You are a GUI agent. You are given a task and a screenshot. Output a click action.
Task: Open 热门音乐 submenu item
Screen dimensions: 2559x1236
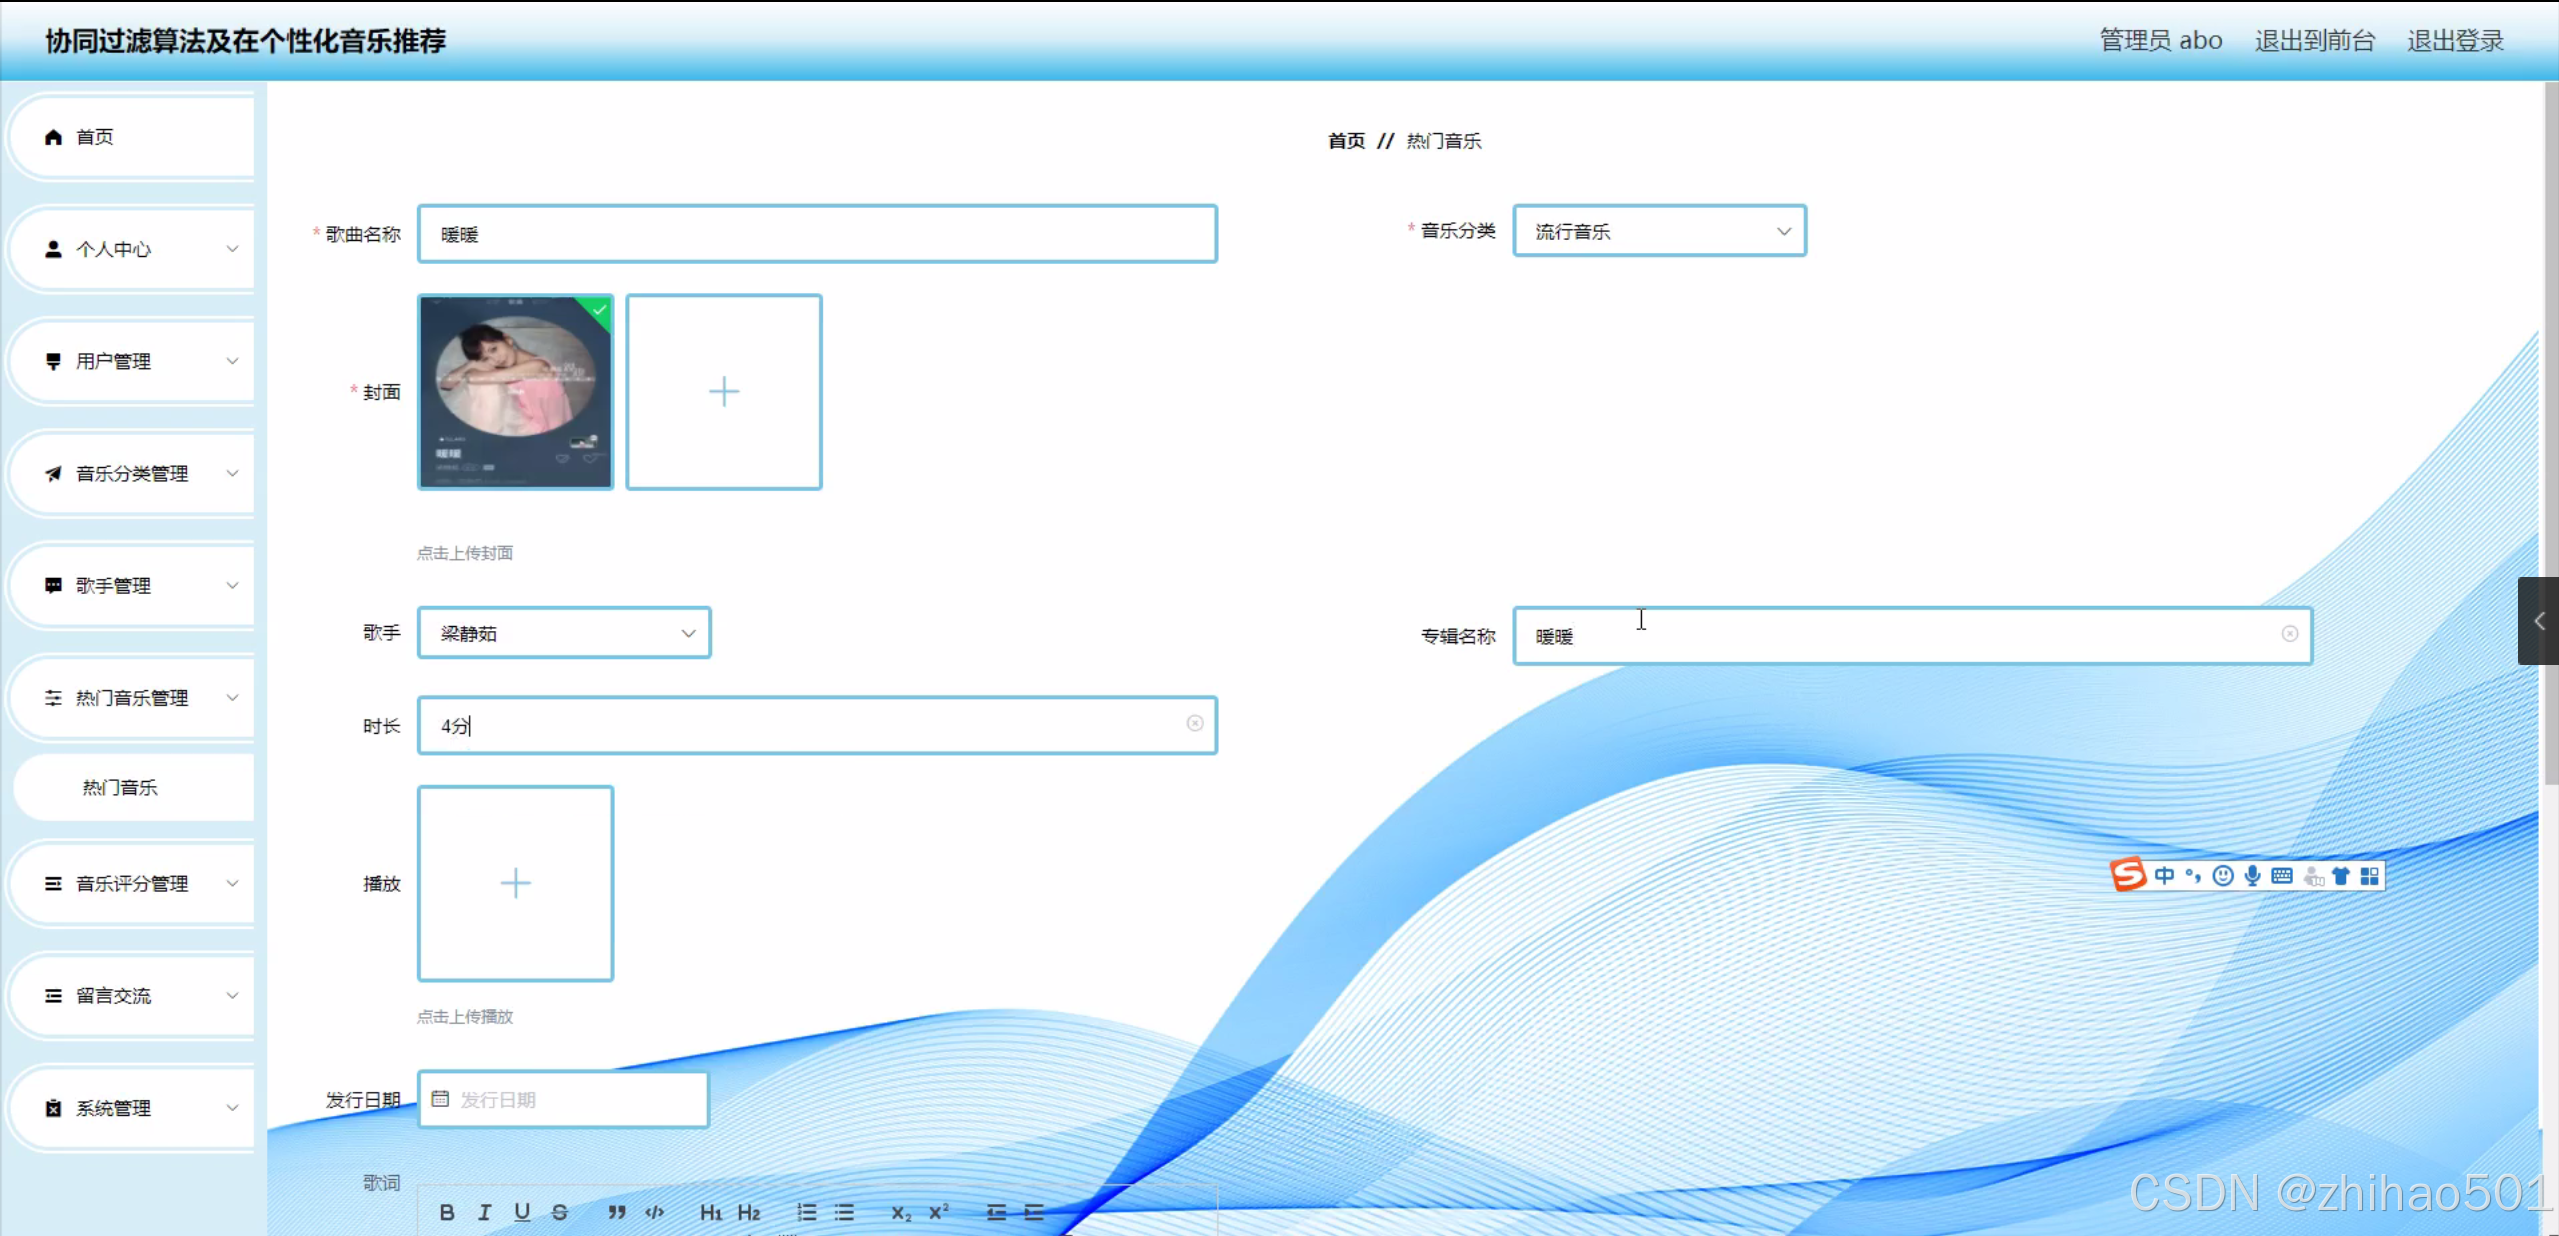[120, 787]
